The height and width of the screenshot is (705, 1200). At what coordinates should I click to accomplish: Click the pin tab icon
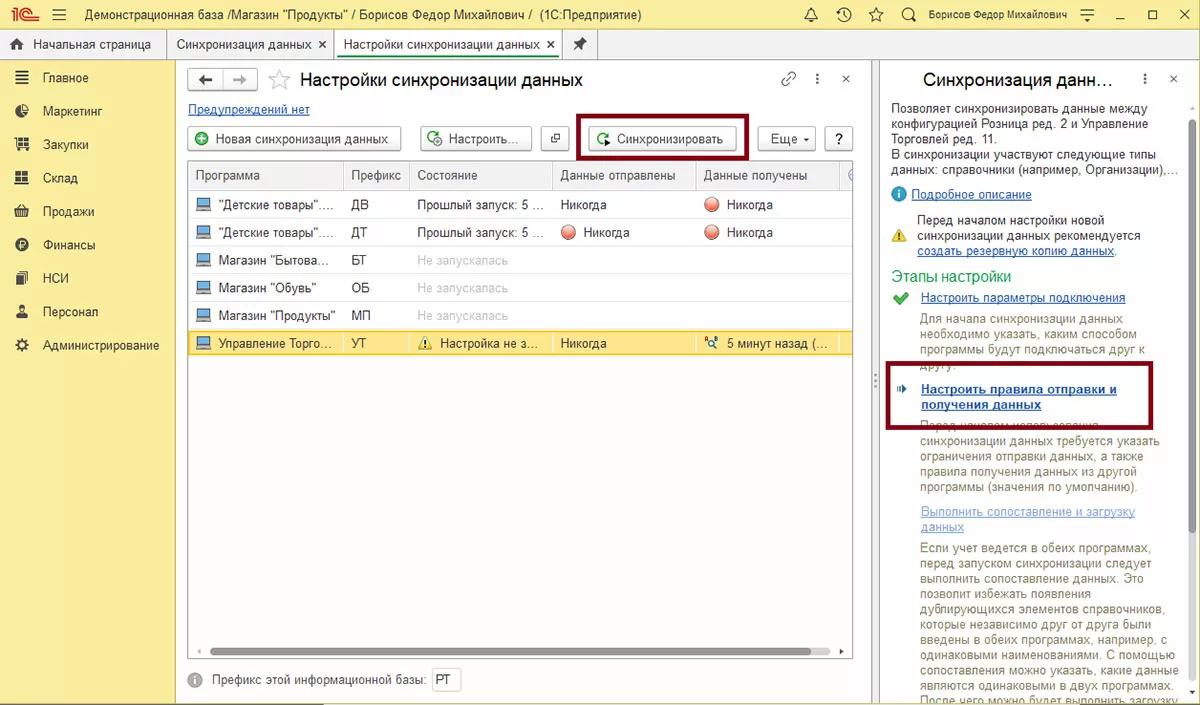578,45
